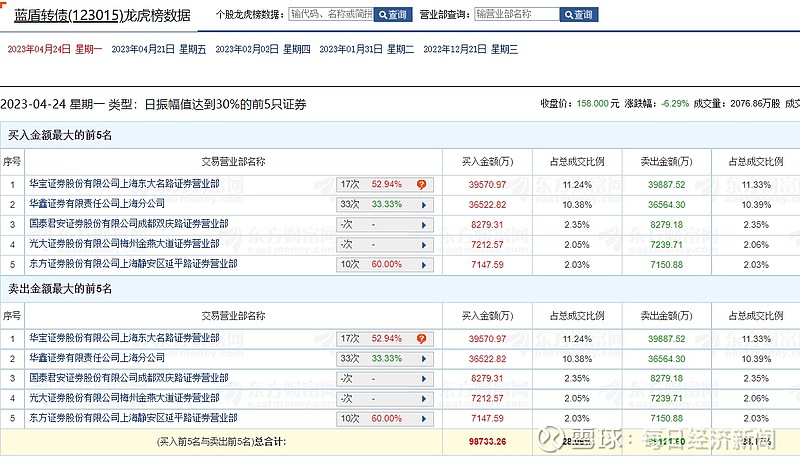This screenshot has width=800, height=464.
Task: Open 华宝证券上海东大名路证券营业部 link in buy table
Action: (124, 184)
